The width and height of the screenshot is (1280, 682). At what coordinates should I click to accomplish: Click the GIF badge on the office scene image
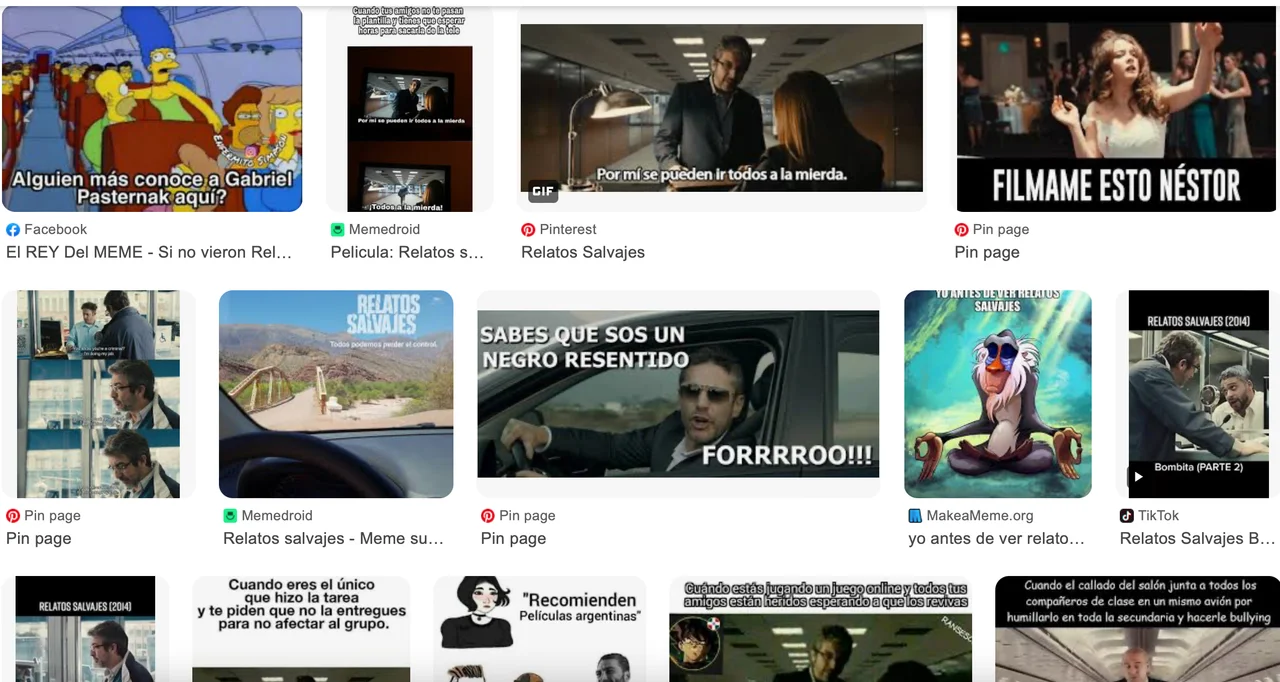pos(543,191)
